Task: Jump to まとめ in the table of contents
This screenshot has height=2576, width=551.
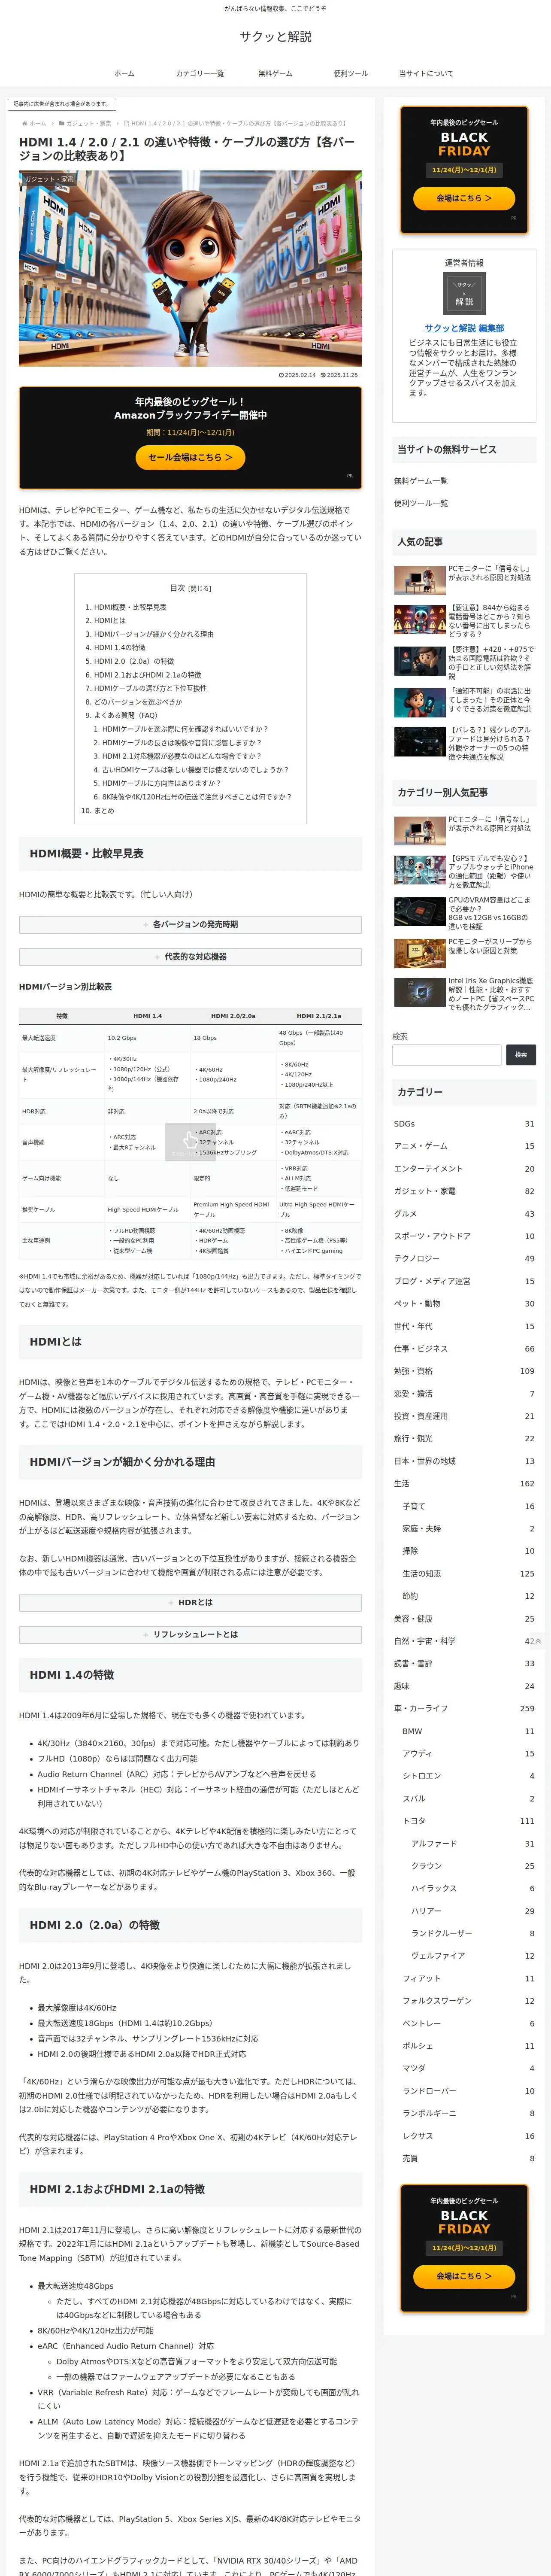Action: click(104, 810)
